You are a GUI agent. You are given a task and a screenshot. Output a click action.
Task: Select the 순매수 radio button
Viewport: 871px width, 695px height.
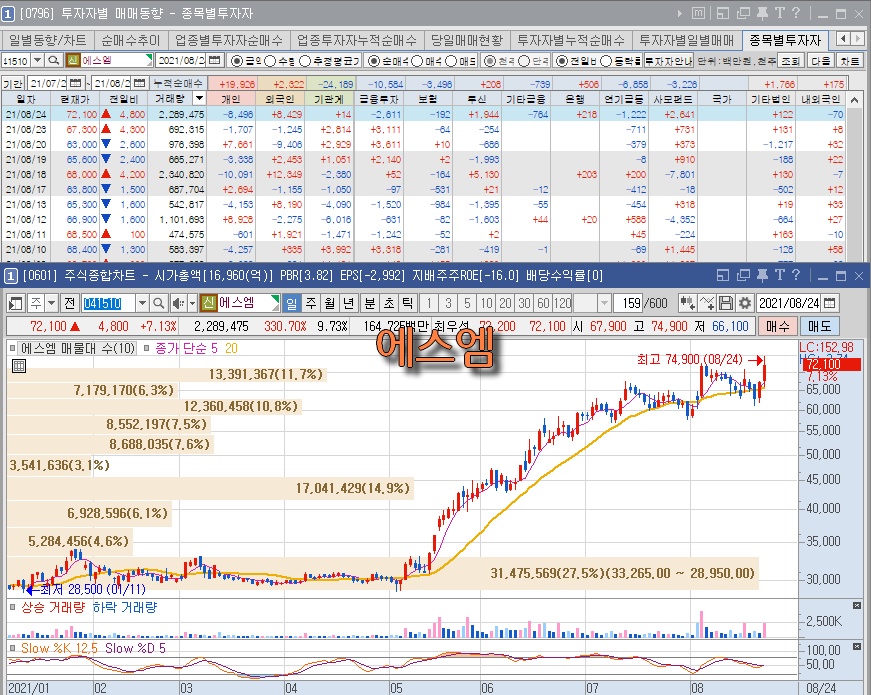coord(374,61)
